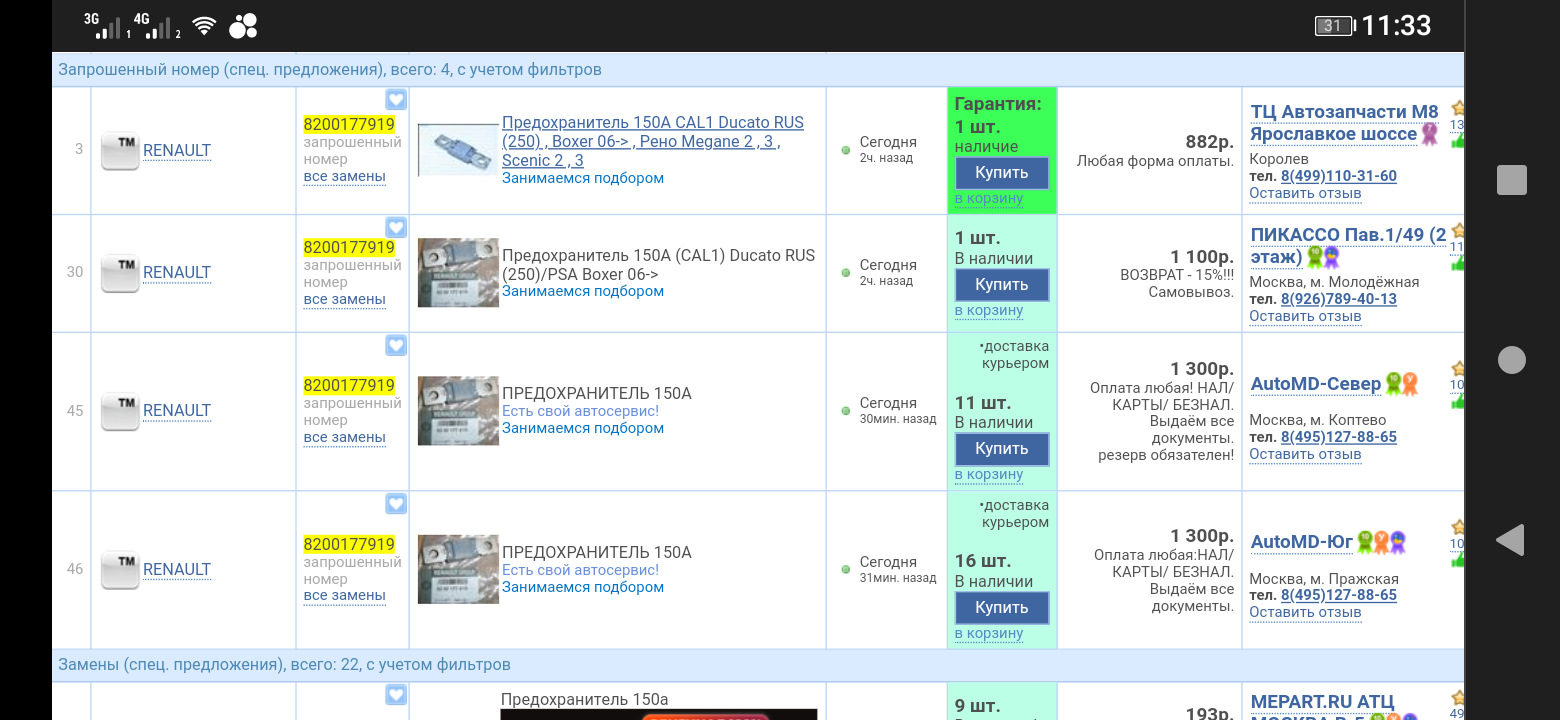Tap the Wi-Fi status icon
The height and width of the screenshot is (720, 1560).
point(205,27)
